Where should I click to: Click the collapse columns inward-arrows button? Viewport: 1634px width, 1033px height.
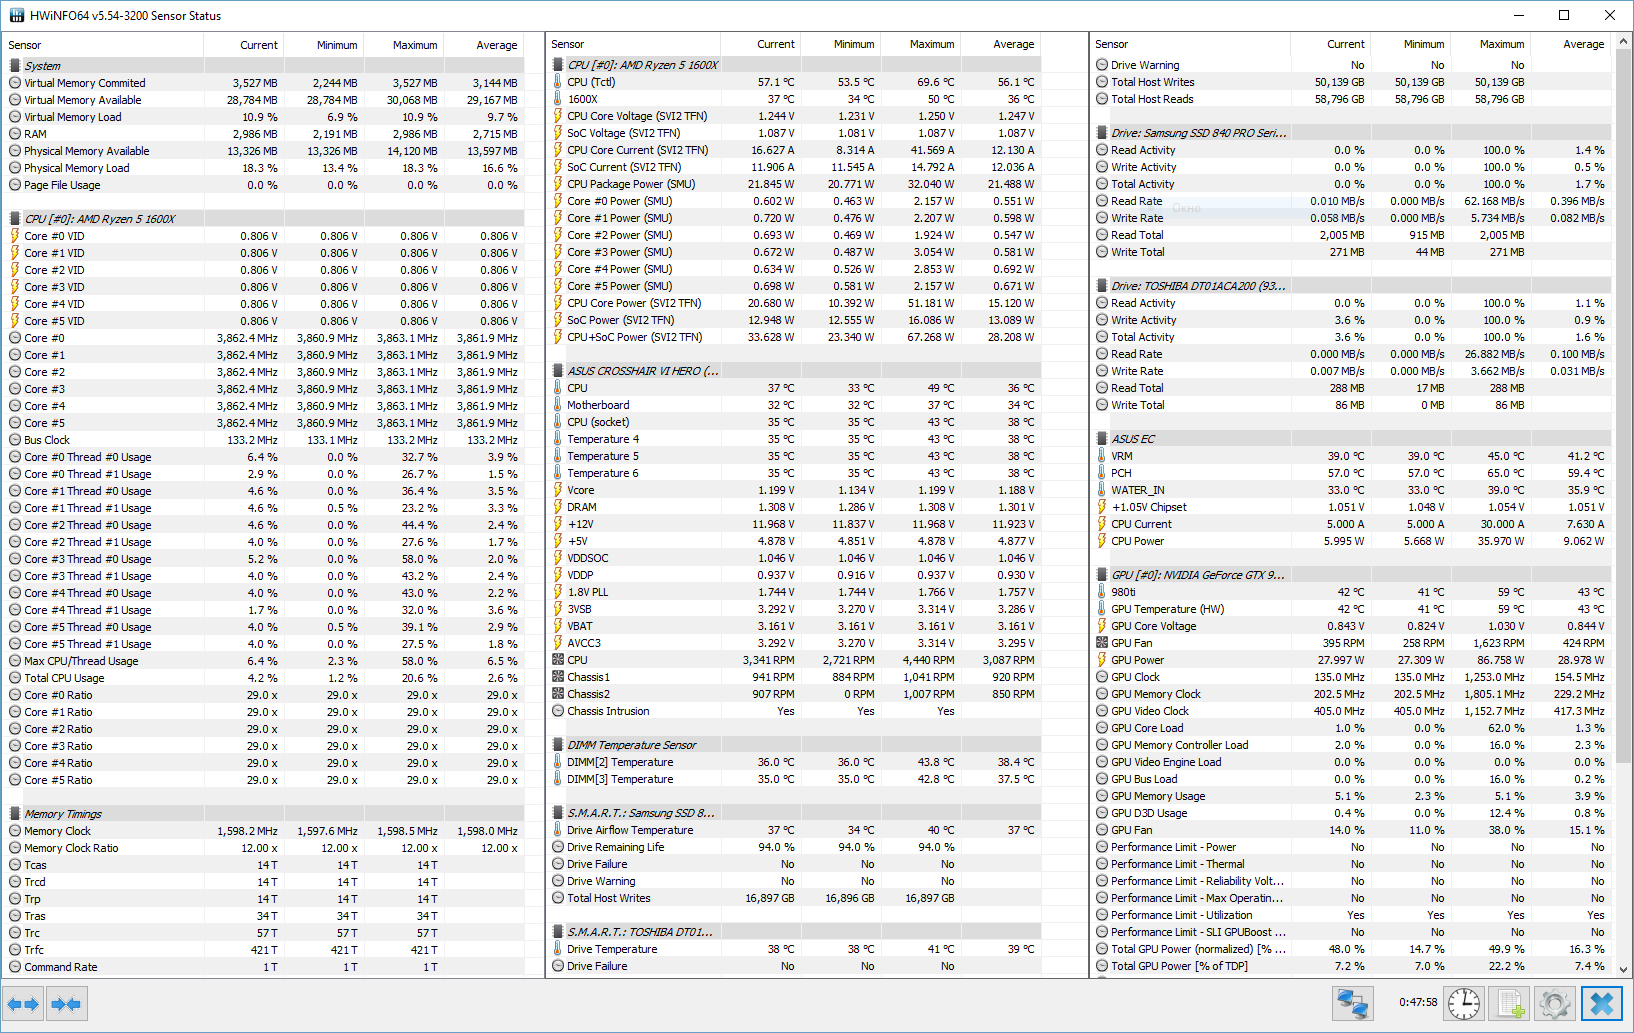[66, 1003]
